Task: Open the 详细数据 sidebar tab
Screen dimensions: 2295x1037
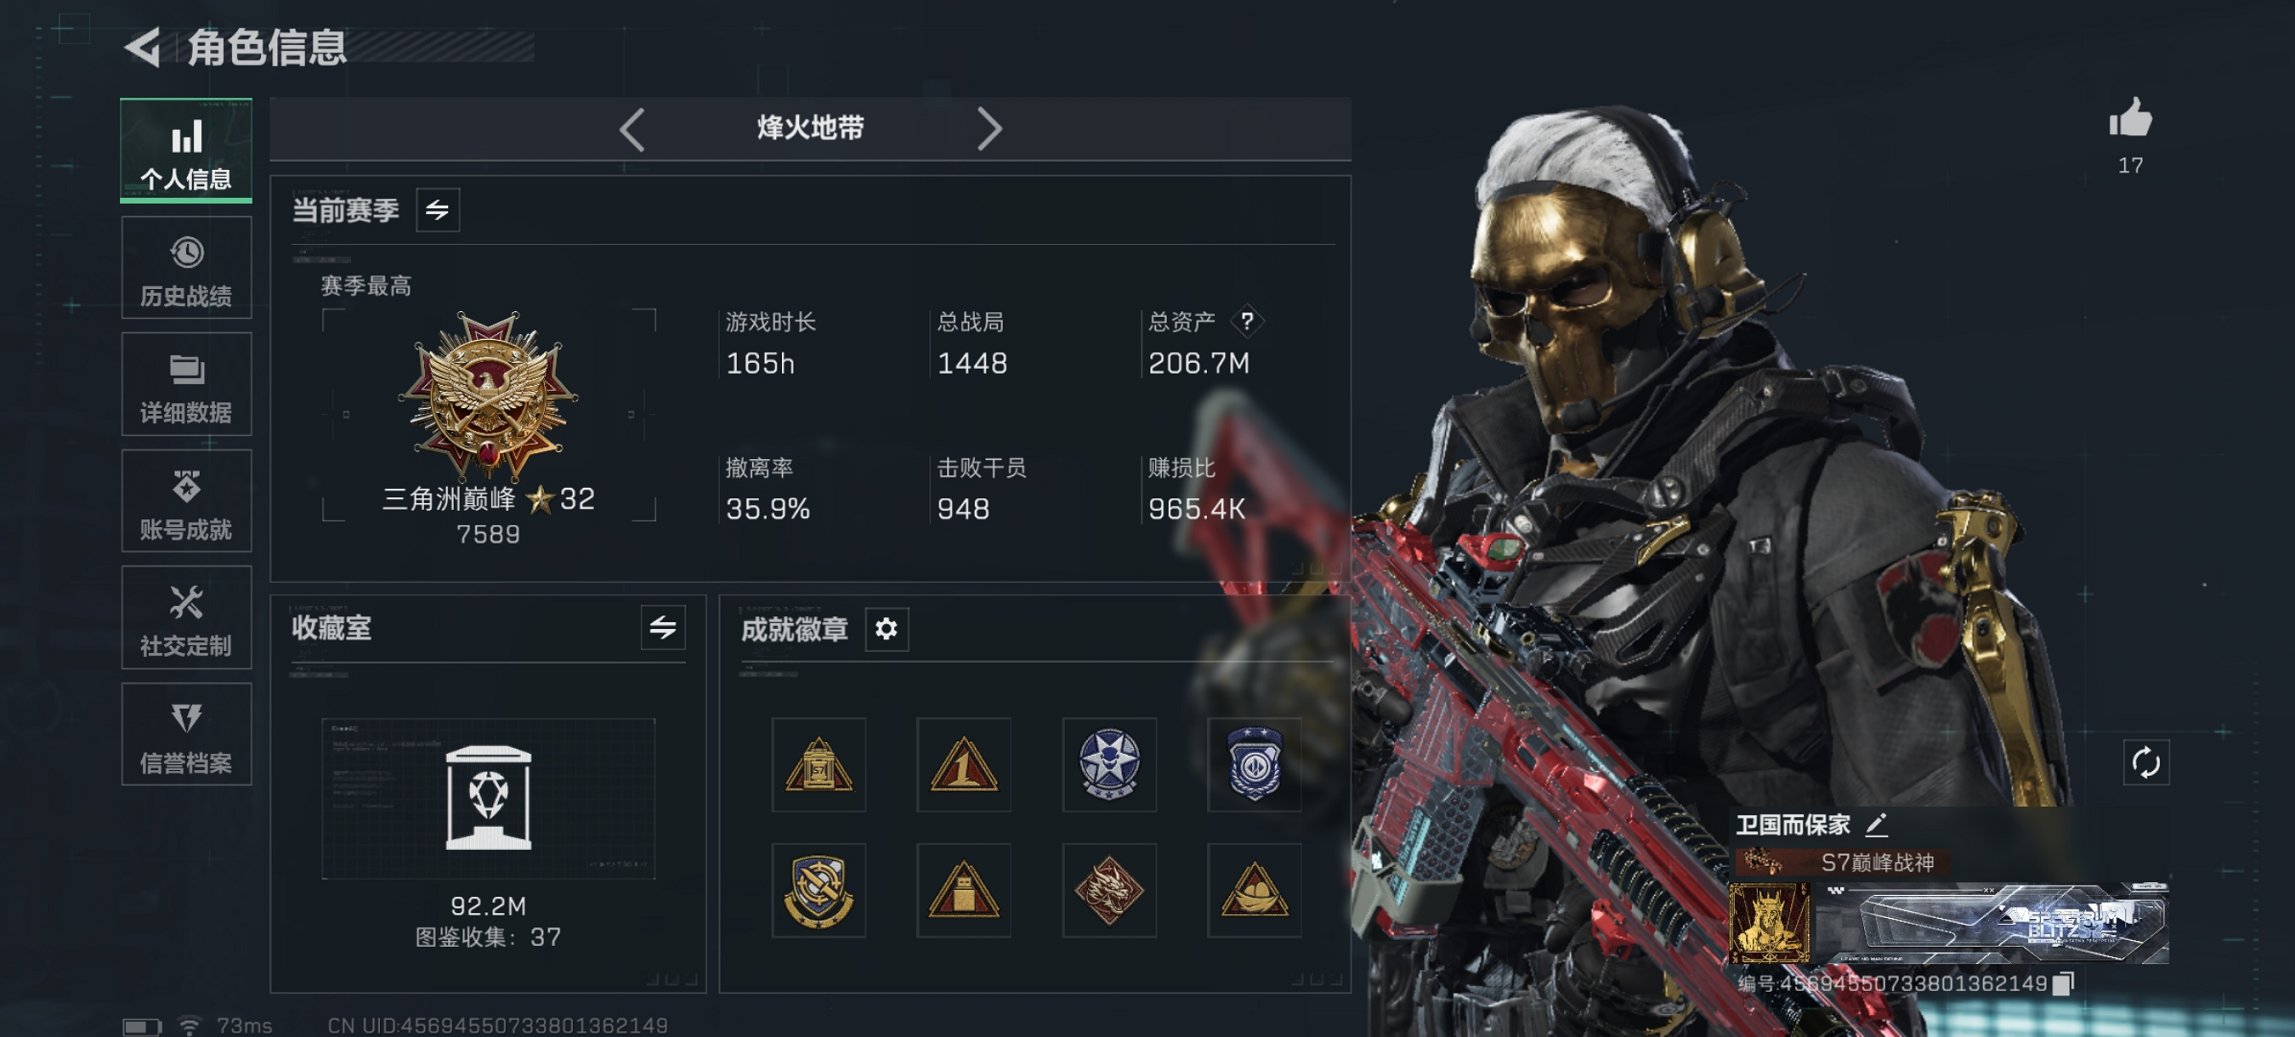Action: coord(186,385)
